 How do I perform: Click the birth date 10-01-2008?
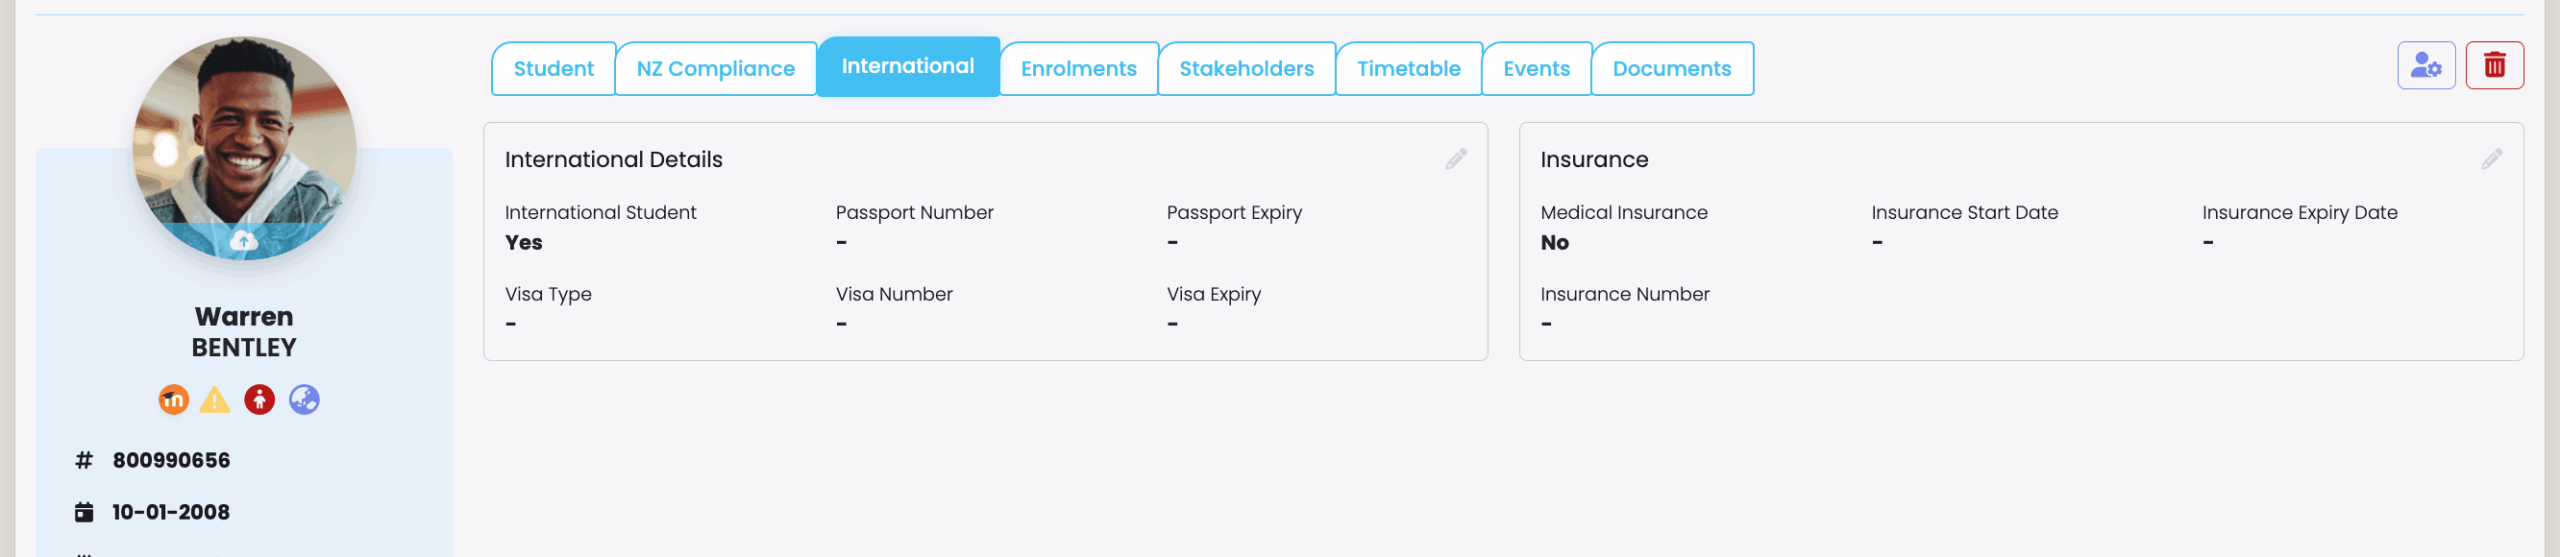171,512
